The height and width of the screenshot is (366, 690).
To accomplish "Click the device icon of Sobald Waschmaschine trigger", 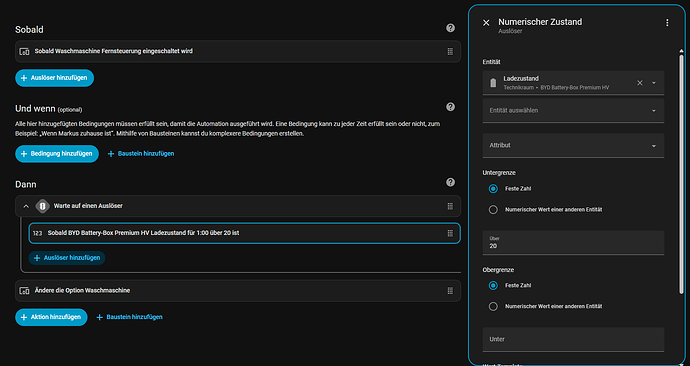I will pos(24,51).
